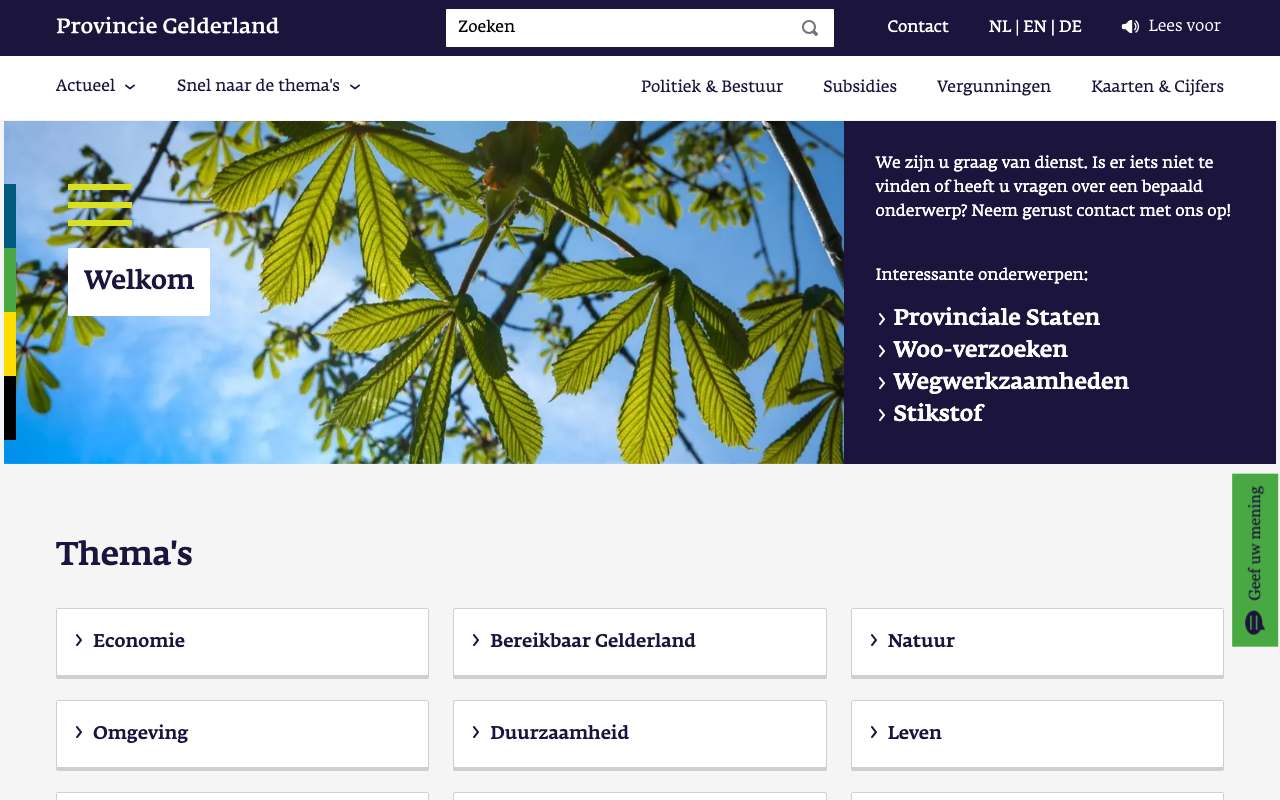Open the Woo-verzoeken link
This screenshot has height=800, width=1280.
[x=980, y=349]
